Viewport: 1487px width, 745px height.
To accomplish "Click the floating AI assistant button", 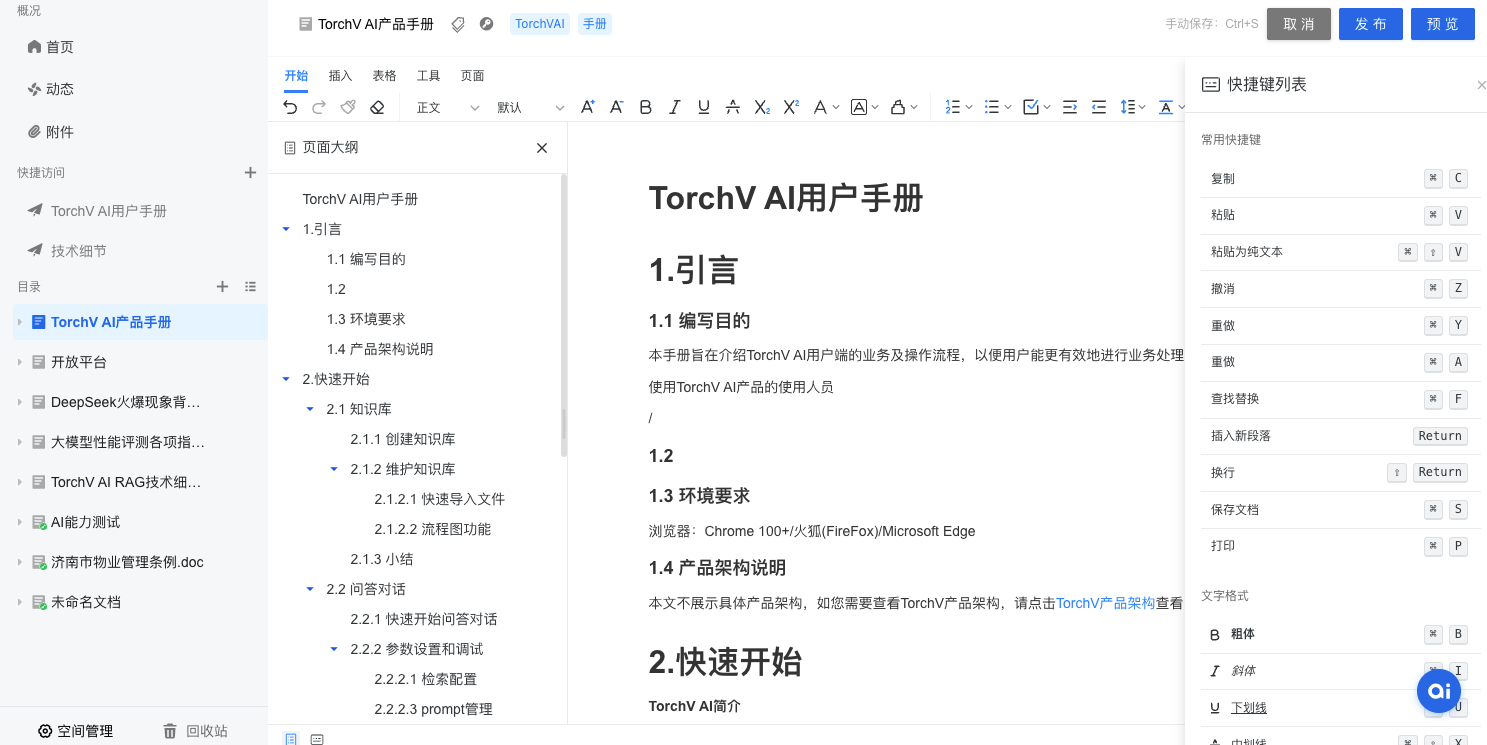I will click(1439, 691).
